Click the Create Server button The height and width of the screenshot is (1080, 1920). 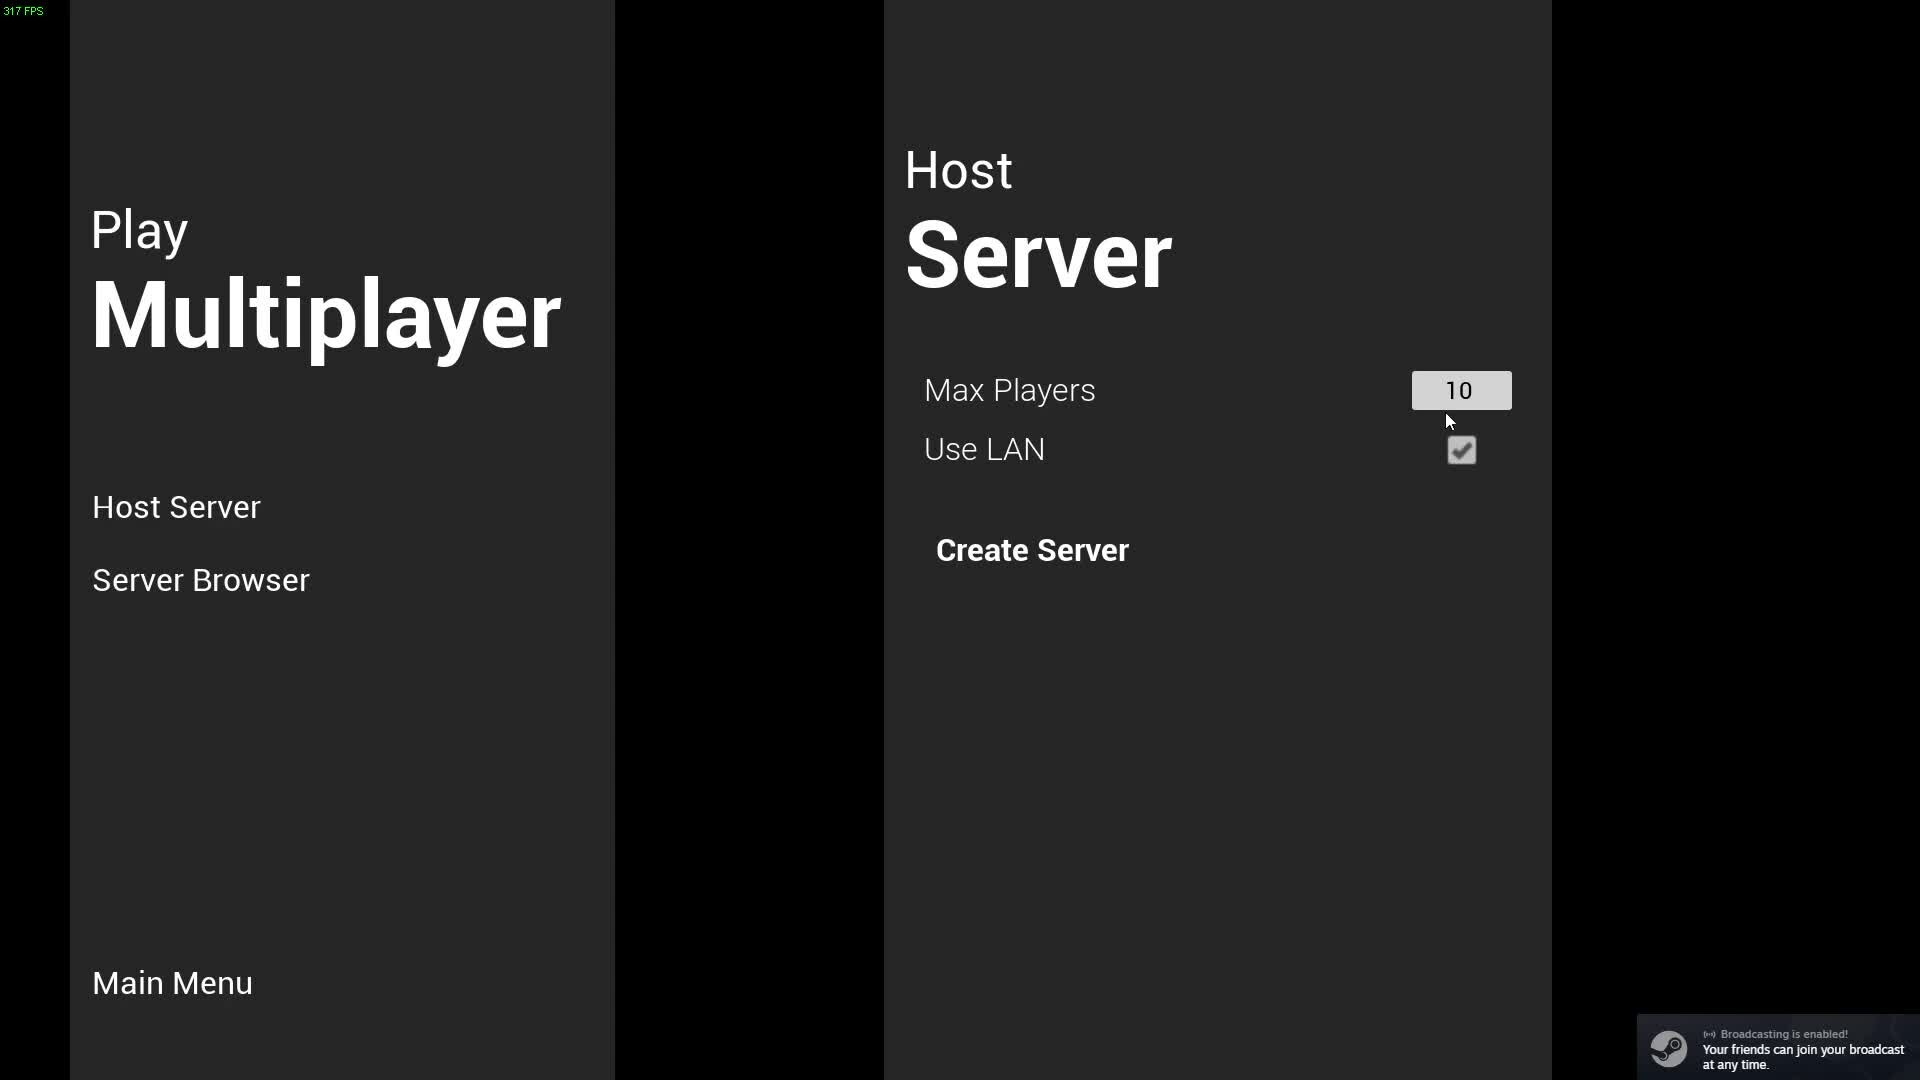point(1032,550)
